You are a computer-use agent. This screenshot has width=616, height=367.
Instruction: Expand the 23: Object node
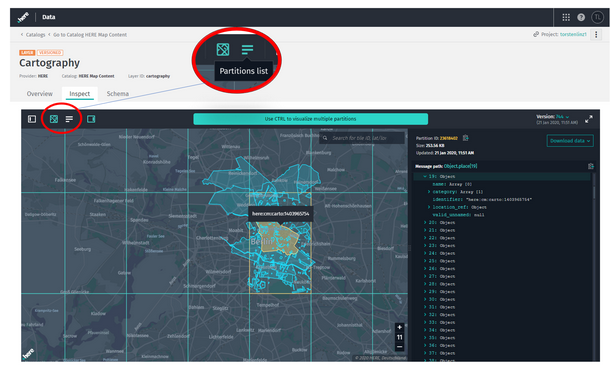(x=425, y=246)
